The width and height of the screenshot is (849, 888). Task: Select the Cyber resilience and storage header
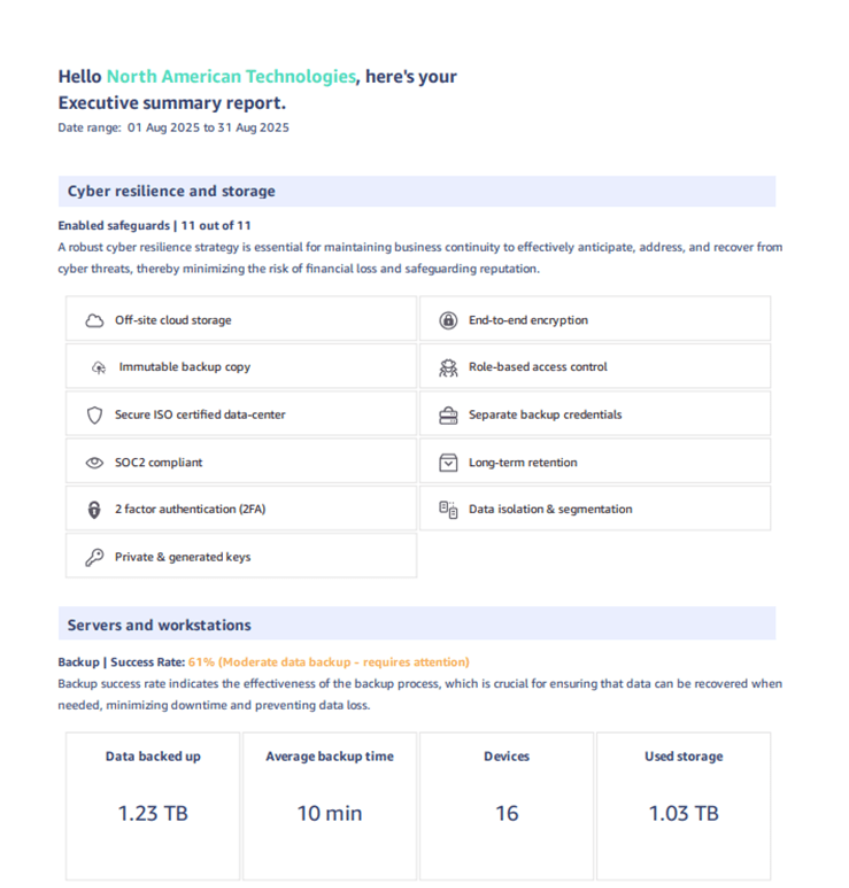coord(171,191)
